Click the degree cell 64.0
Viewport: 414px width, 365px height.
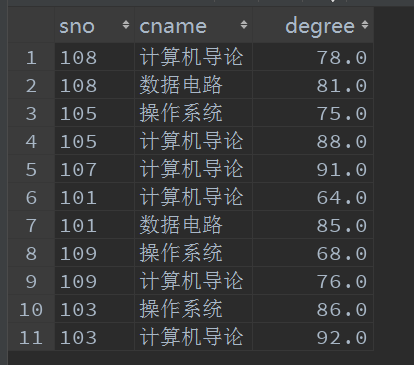click(313, 197)
